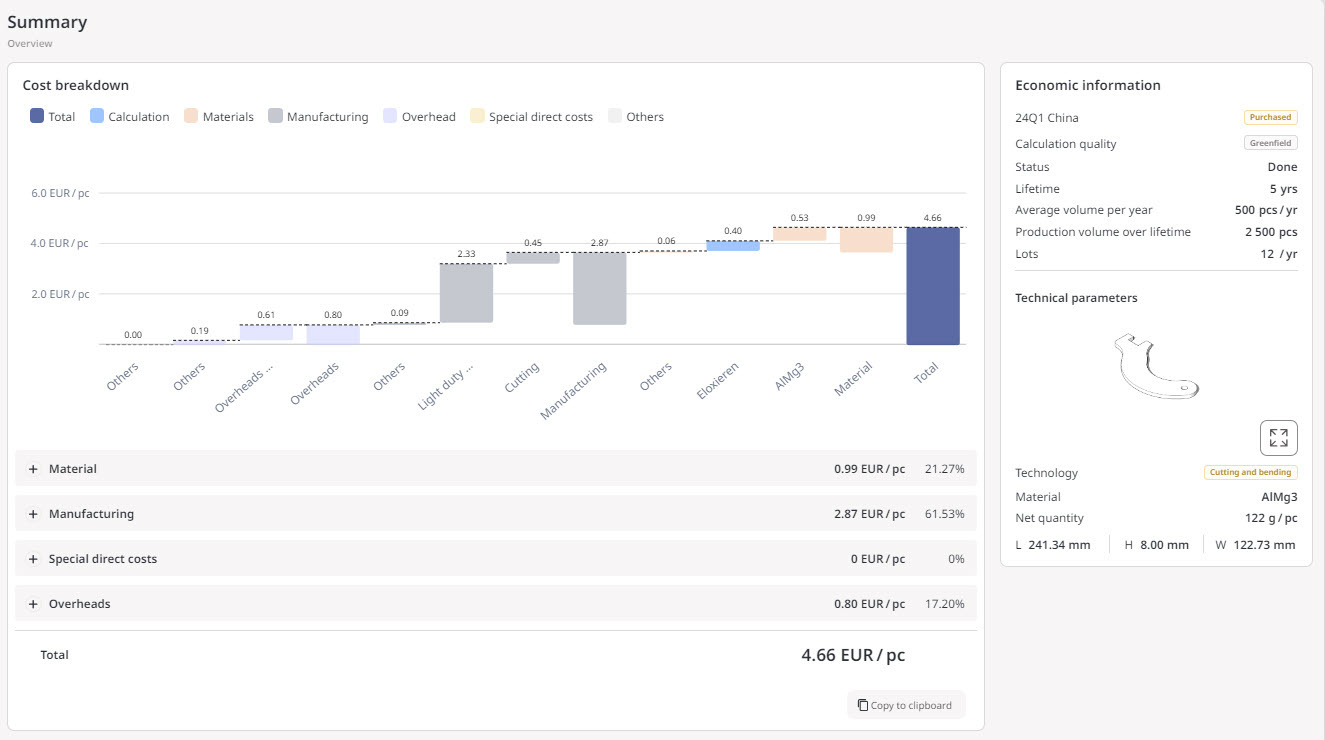Click the Overhead legend color swatch
This screenshot has height=740, width=1325.
pos(390,117)
